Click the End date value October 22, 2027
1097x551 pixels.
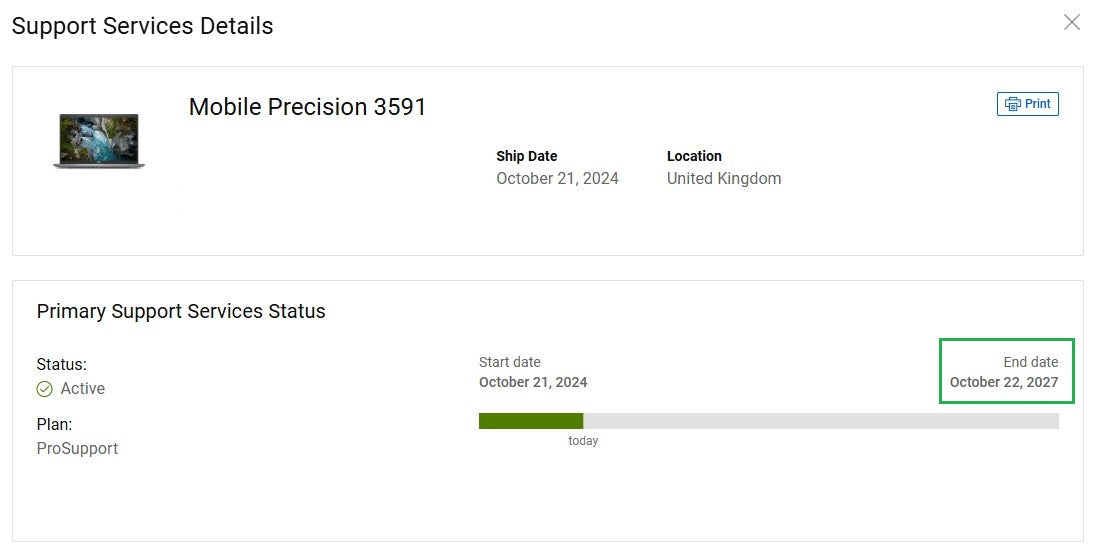click(1003, 382)
